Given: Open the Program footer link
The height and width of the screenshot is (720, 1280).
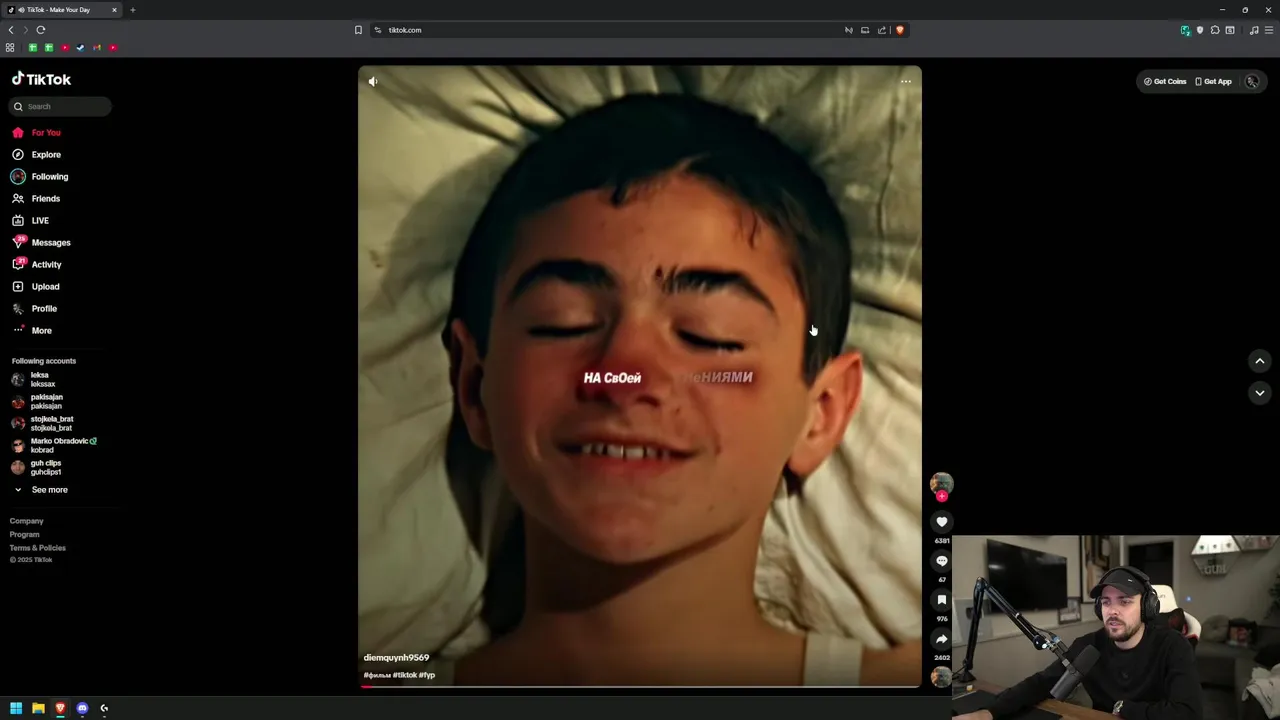Looking at the screenshot, I should 25,534.
